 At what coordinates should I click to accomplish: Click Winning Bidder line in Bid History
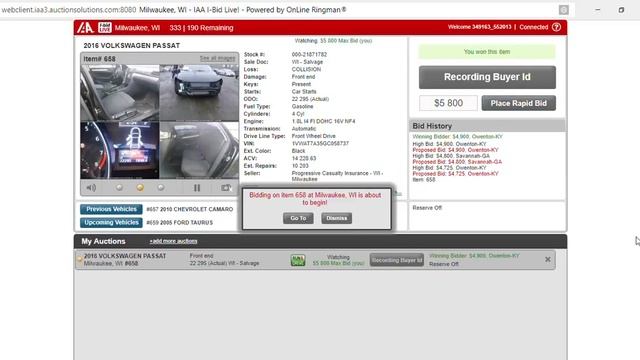tap(458, 136)
